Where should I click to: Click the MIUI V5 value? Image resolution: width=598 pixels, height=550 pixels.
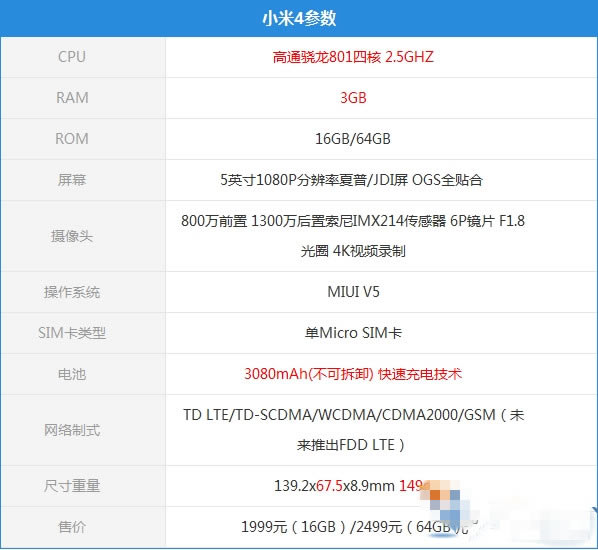pyautogui.click(x=354, y=292)
